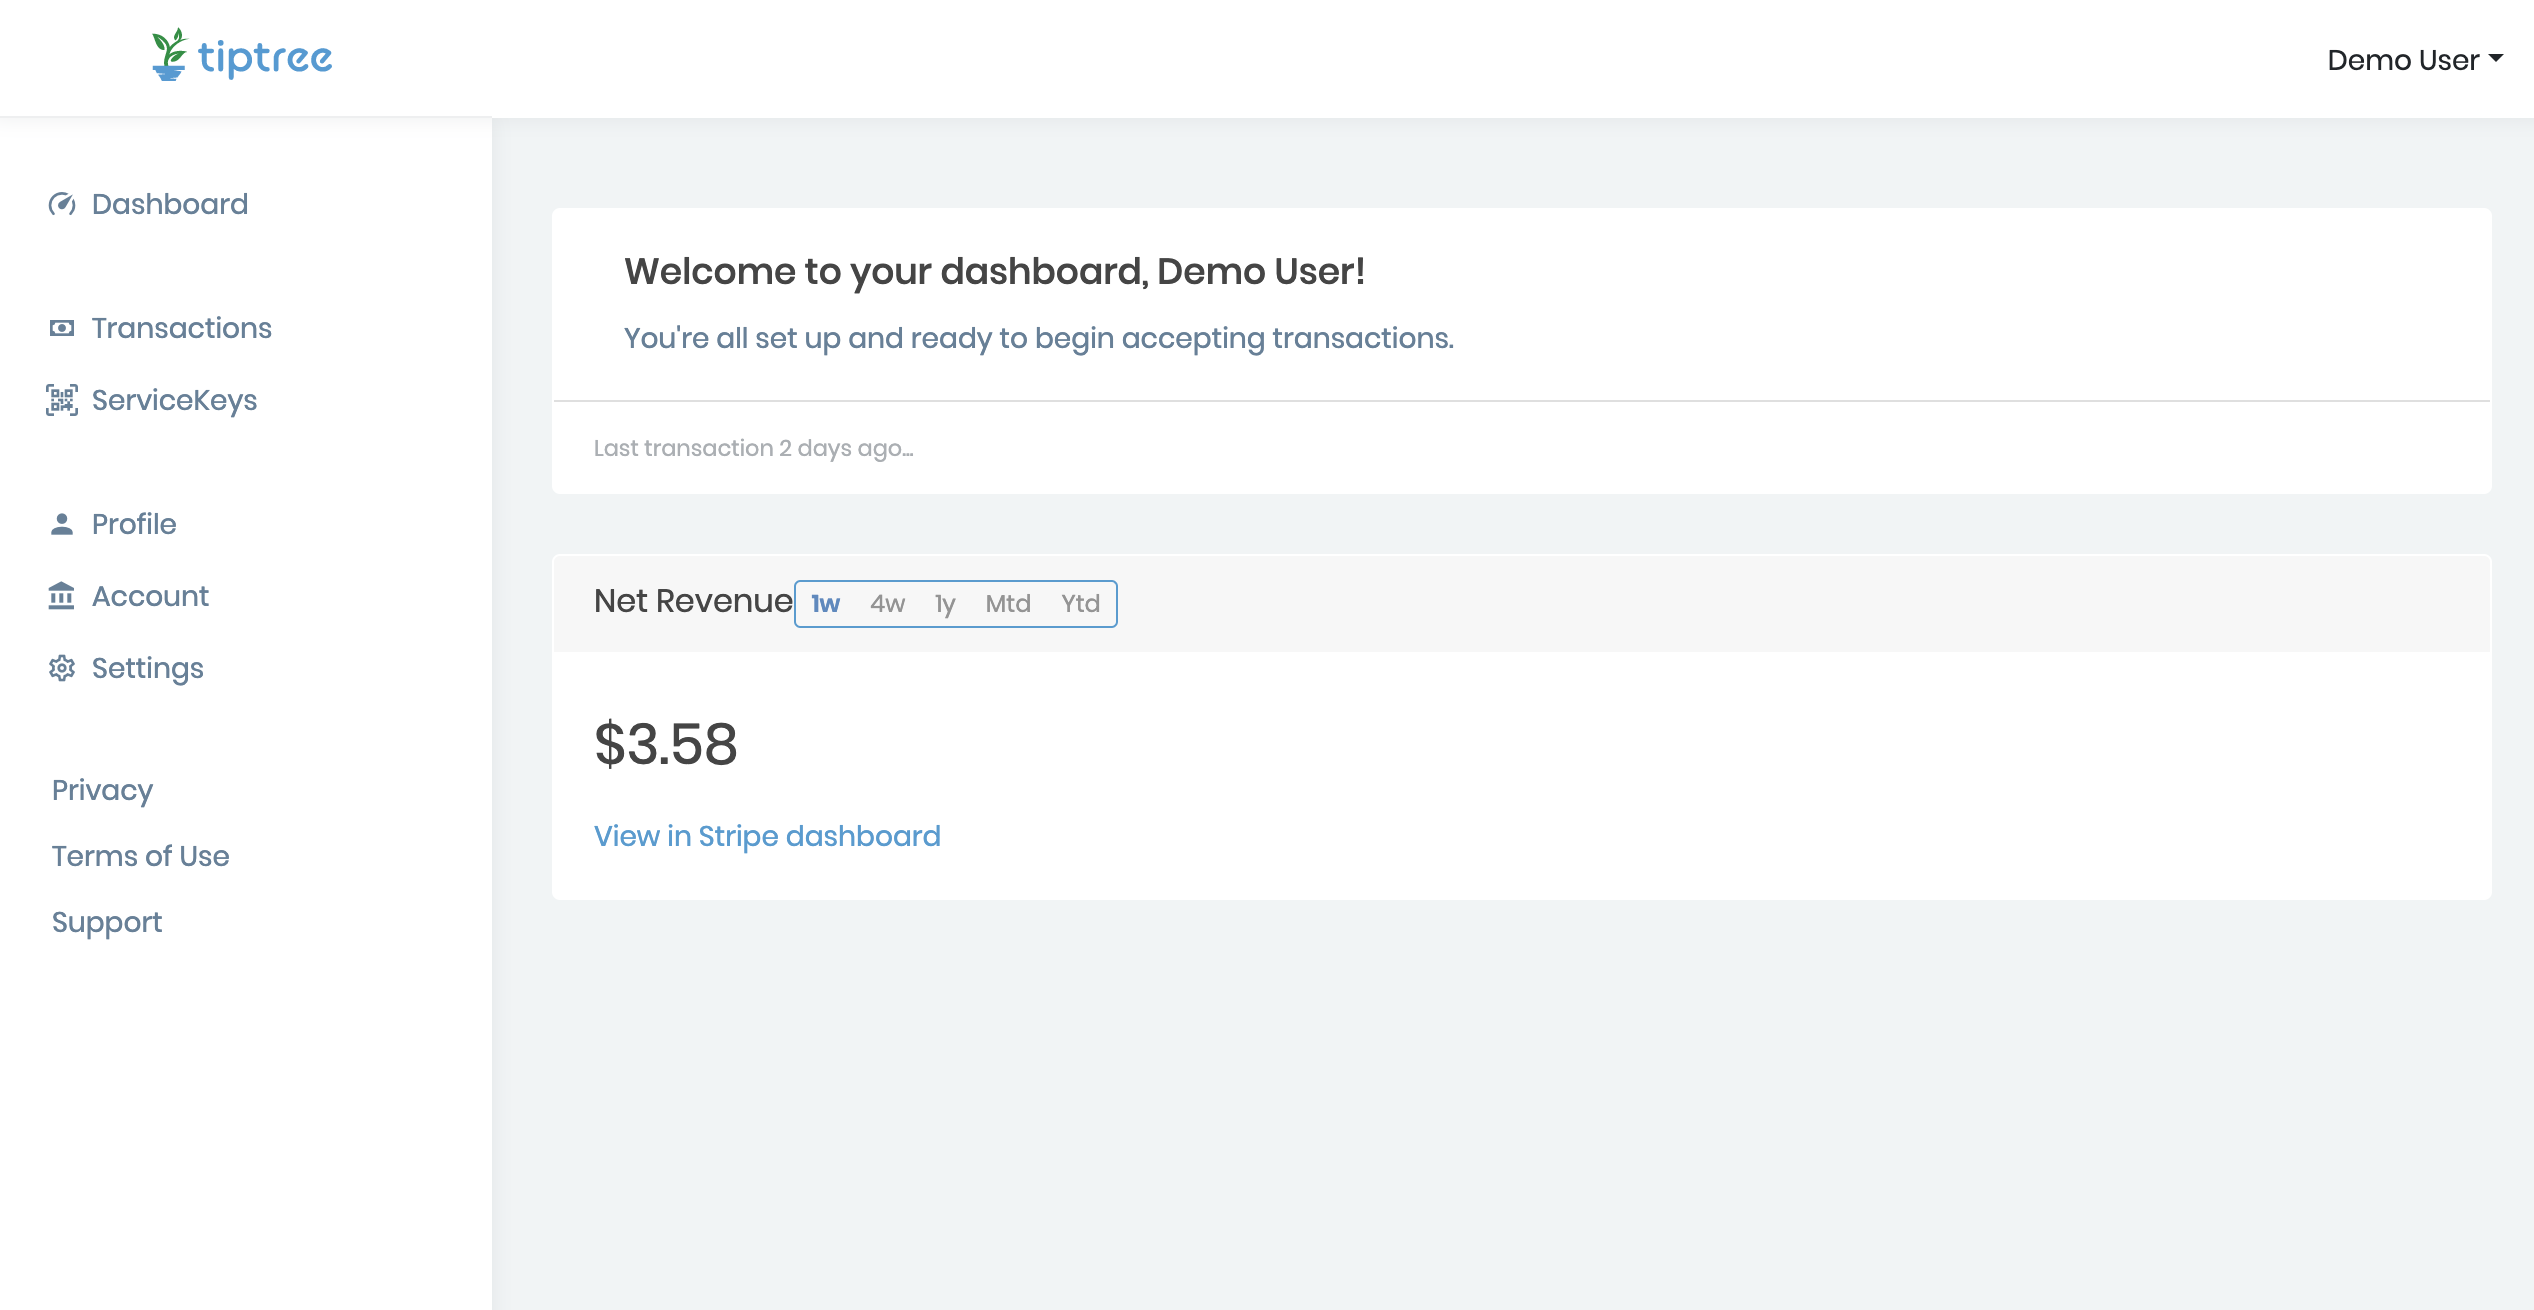The width and height of the screenshot is (2534, 1310).
Task: Open the Terms of Use link
Action: [x=140, y=856]
